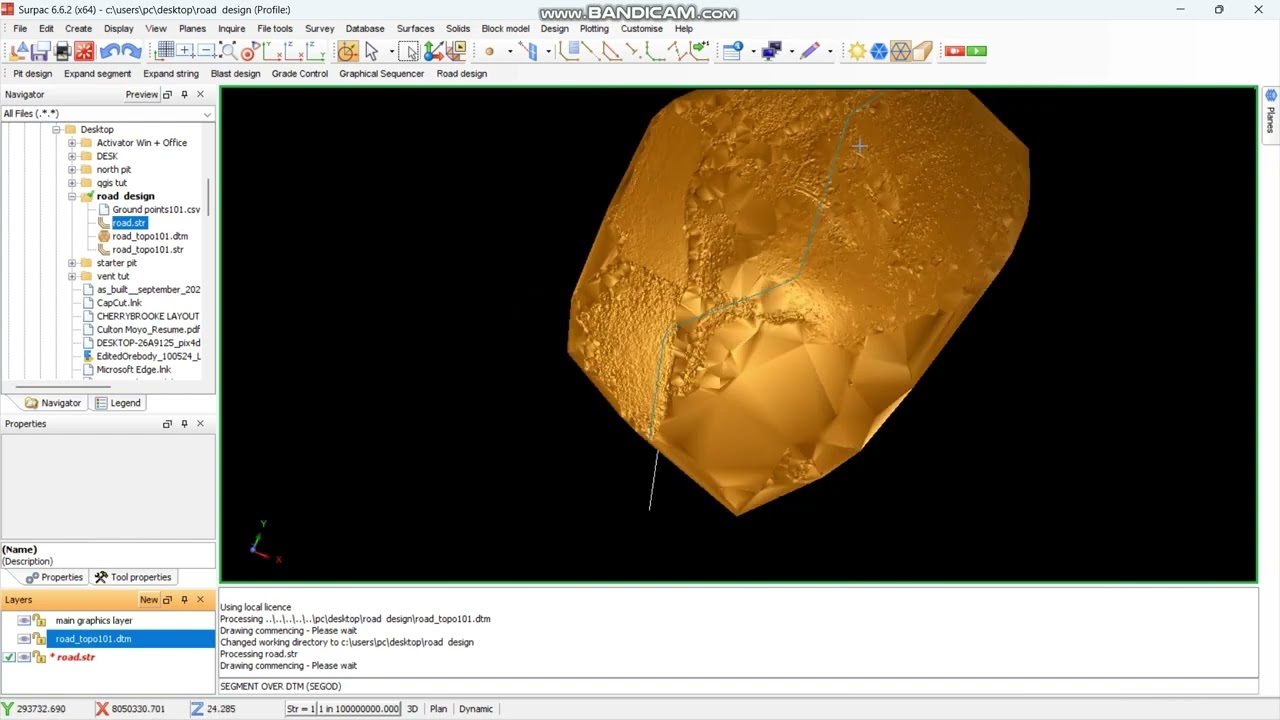Switch to the Tool properties tab
Viewport: 1280px width, 720px height.
(133, 577)
